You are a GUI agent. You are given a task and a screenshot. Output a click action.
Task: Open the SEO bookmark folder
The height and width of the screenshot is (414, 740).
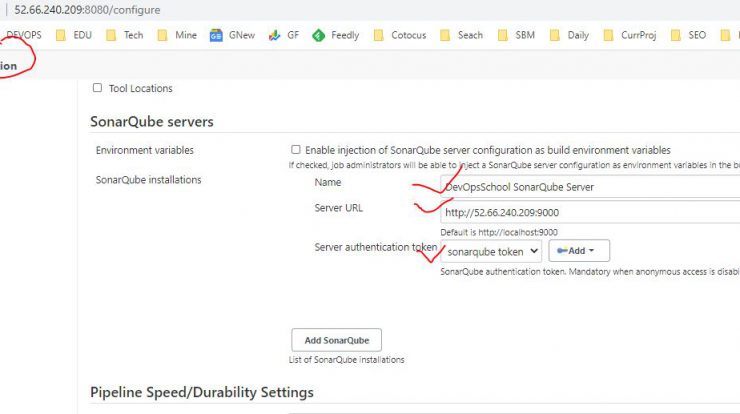[688, 35]
